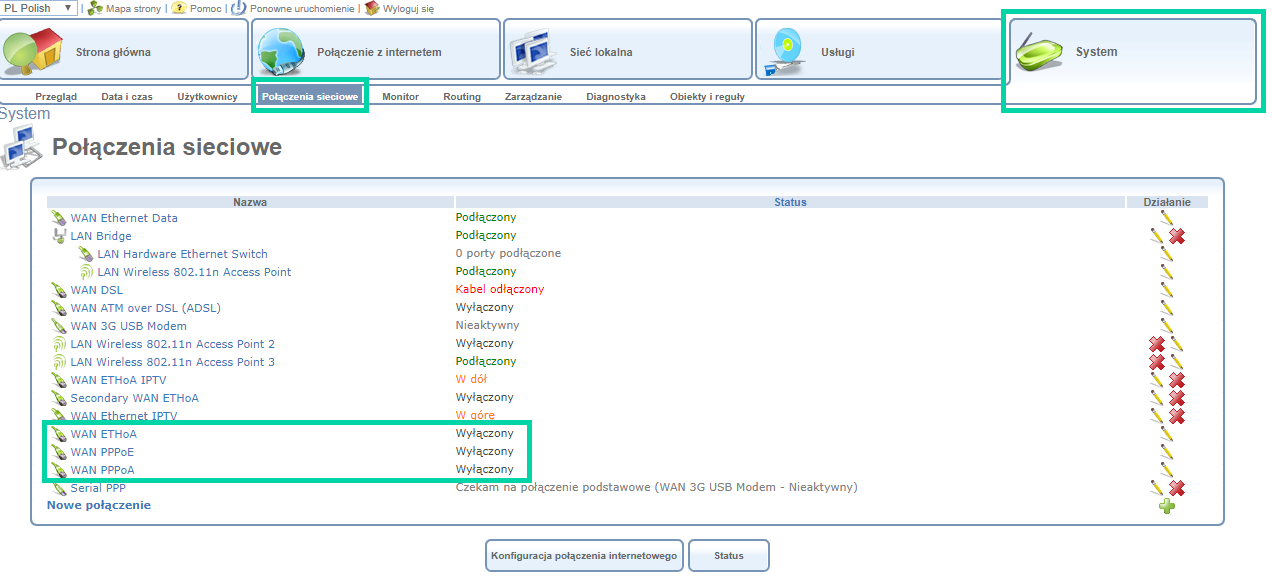Edit the WAN Ethernet Data connection
The image size is (1272, 587).
1166,218
